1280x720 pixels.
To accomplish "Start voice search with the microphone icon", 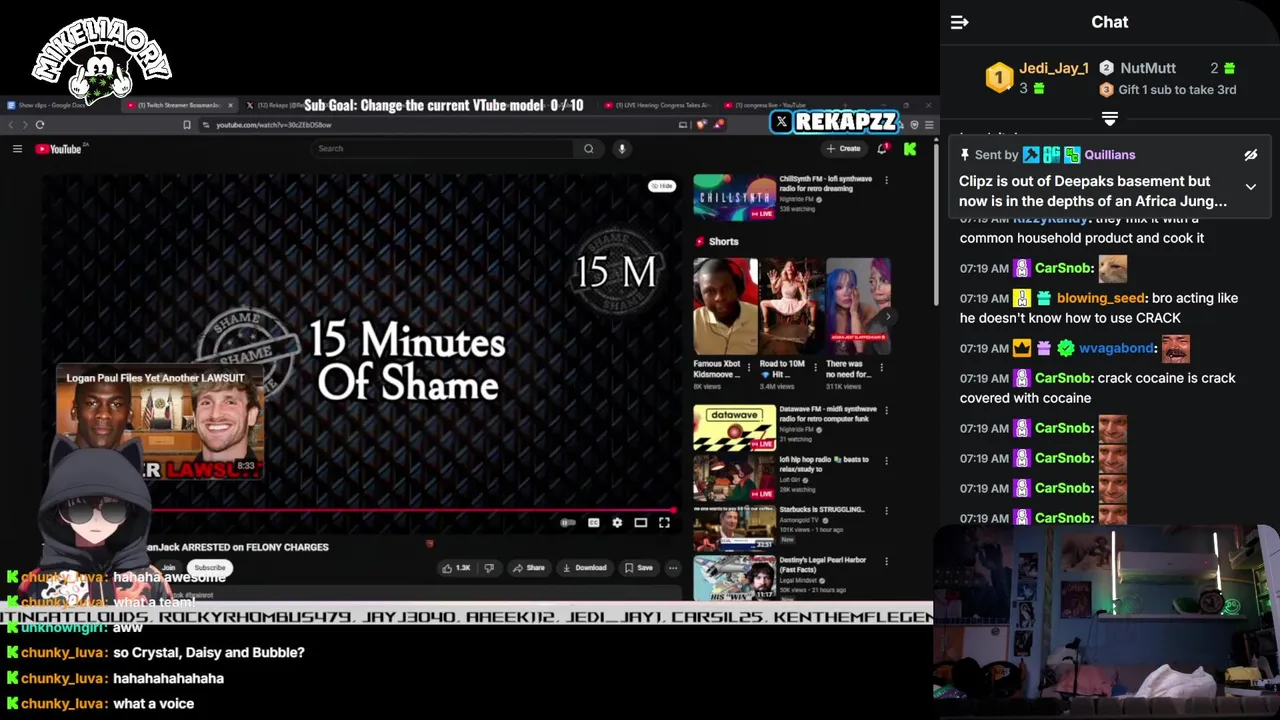I will [621, 149].
